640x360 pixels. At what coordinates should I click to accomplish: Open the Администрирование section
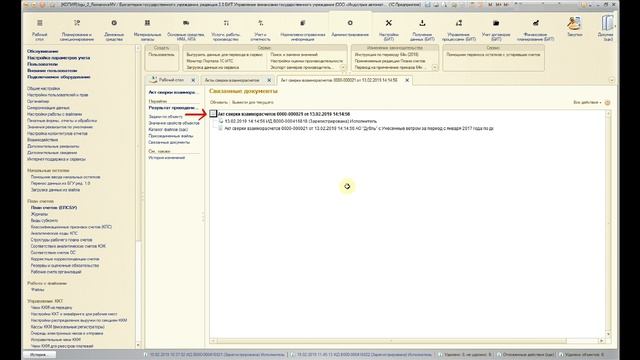point(350,29)
